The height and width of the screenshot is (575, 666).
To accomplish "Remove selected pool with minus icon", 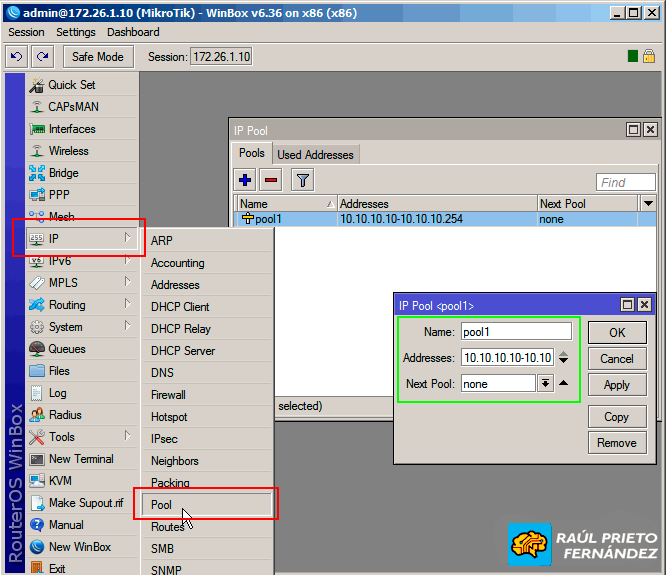I will 270,180.
